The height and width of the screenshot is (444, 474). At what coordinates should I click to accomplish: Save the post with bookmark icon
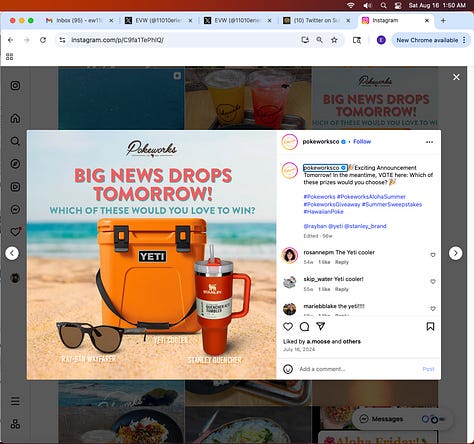coord(430,326)
